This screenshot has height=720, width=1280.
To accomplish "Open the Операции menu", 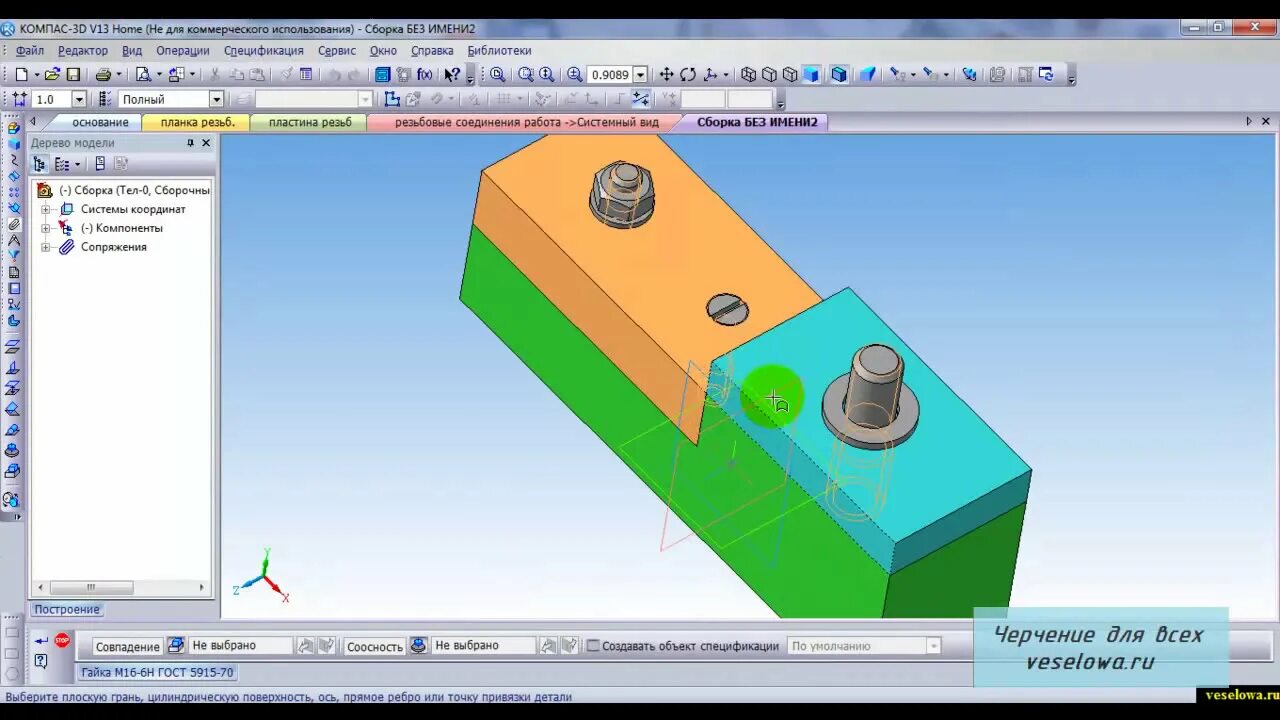I will click(x=183, y=50).
